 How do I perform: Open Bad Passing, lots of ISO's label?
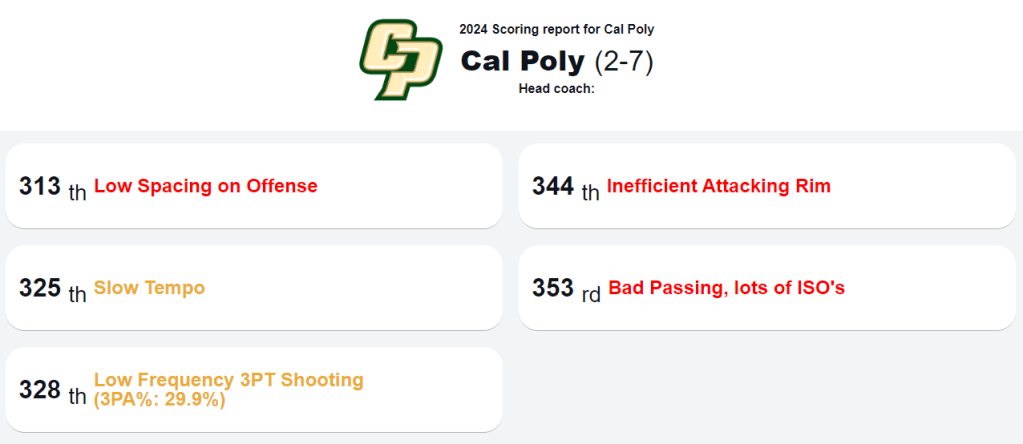pos(726,288)
